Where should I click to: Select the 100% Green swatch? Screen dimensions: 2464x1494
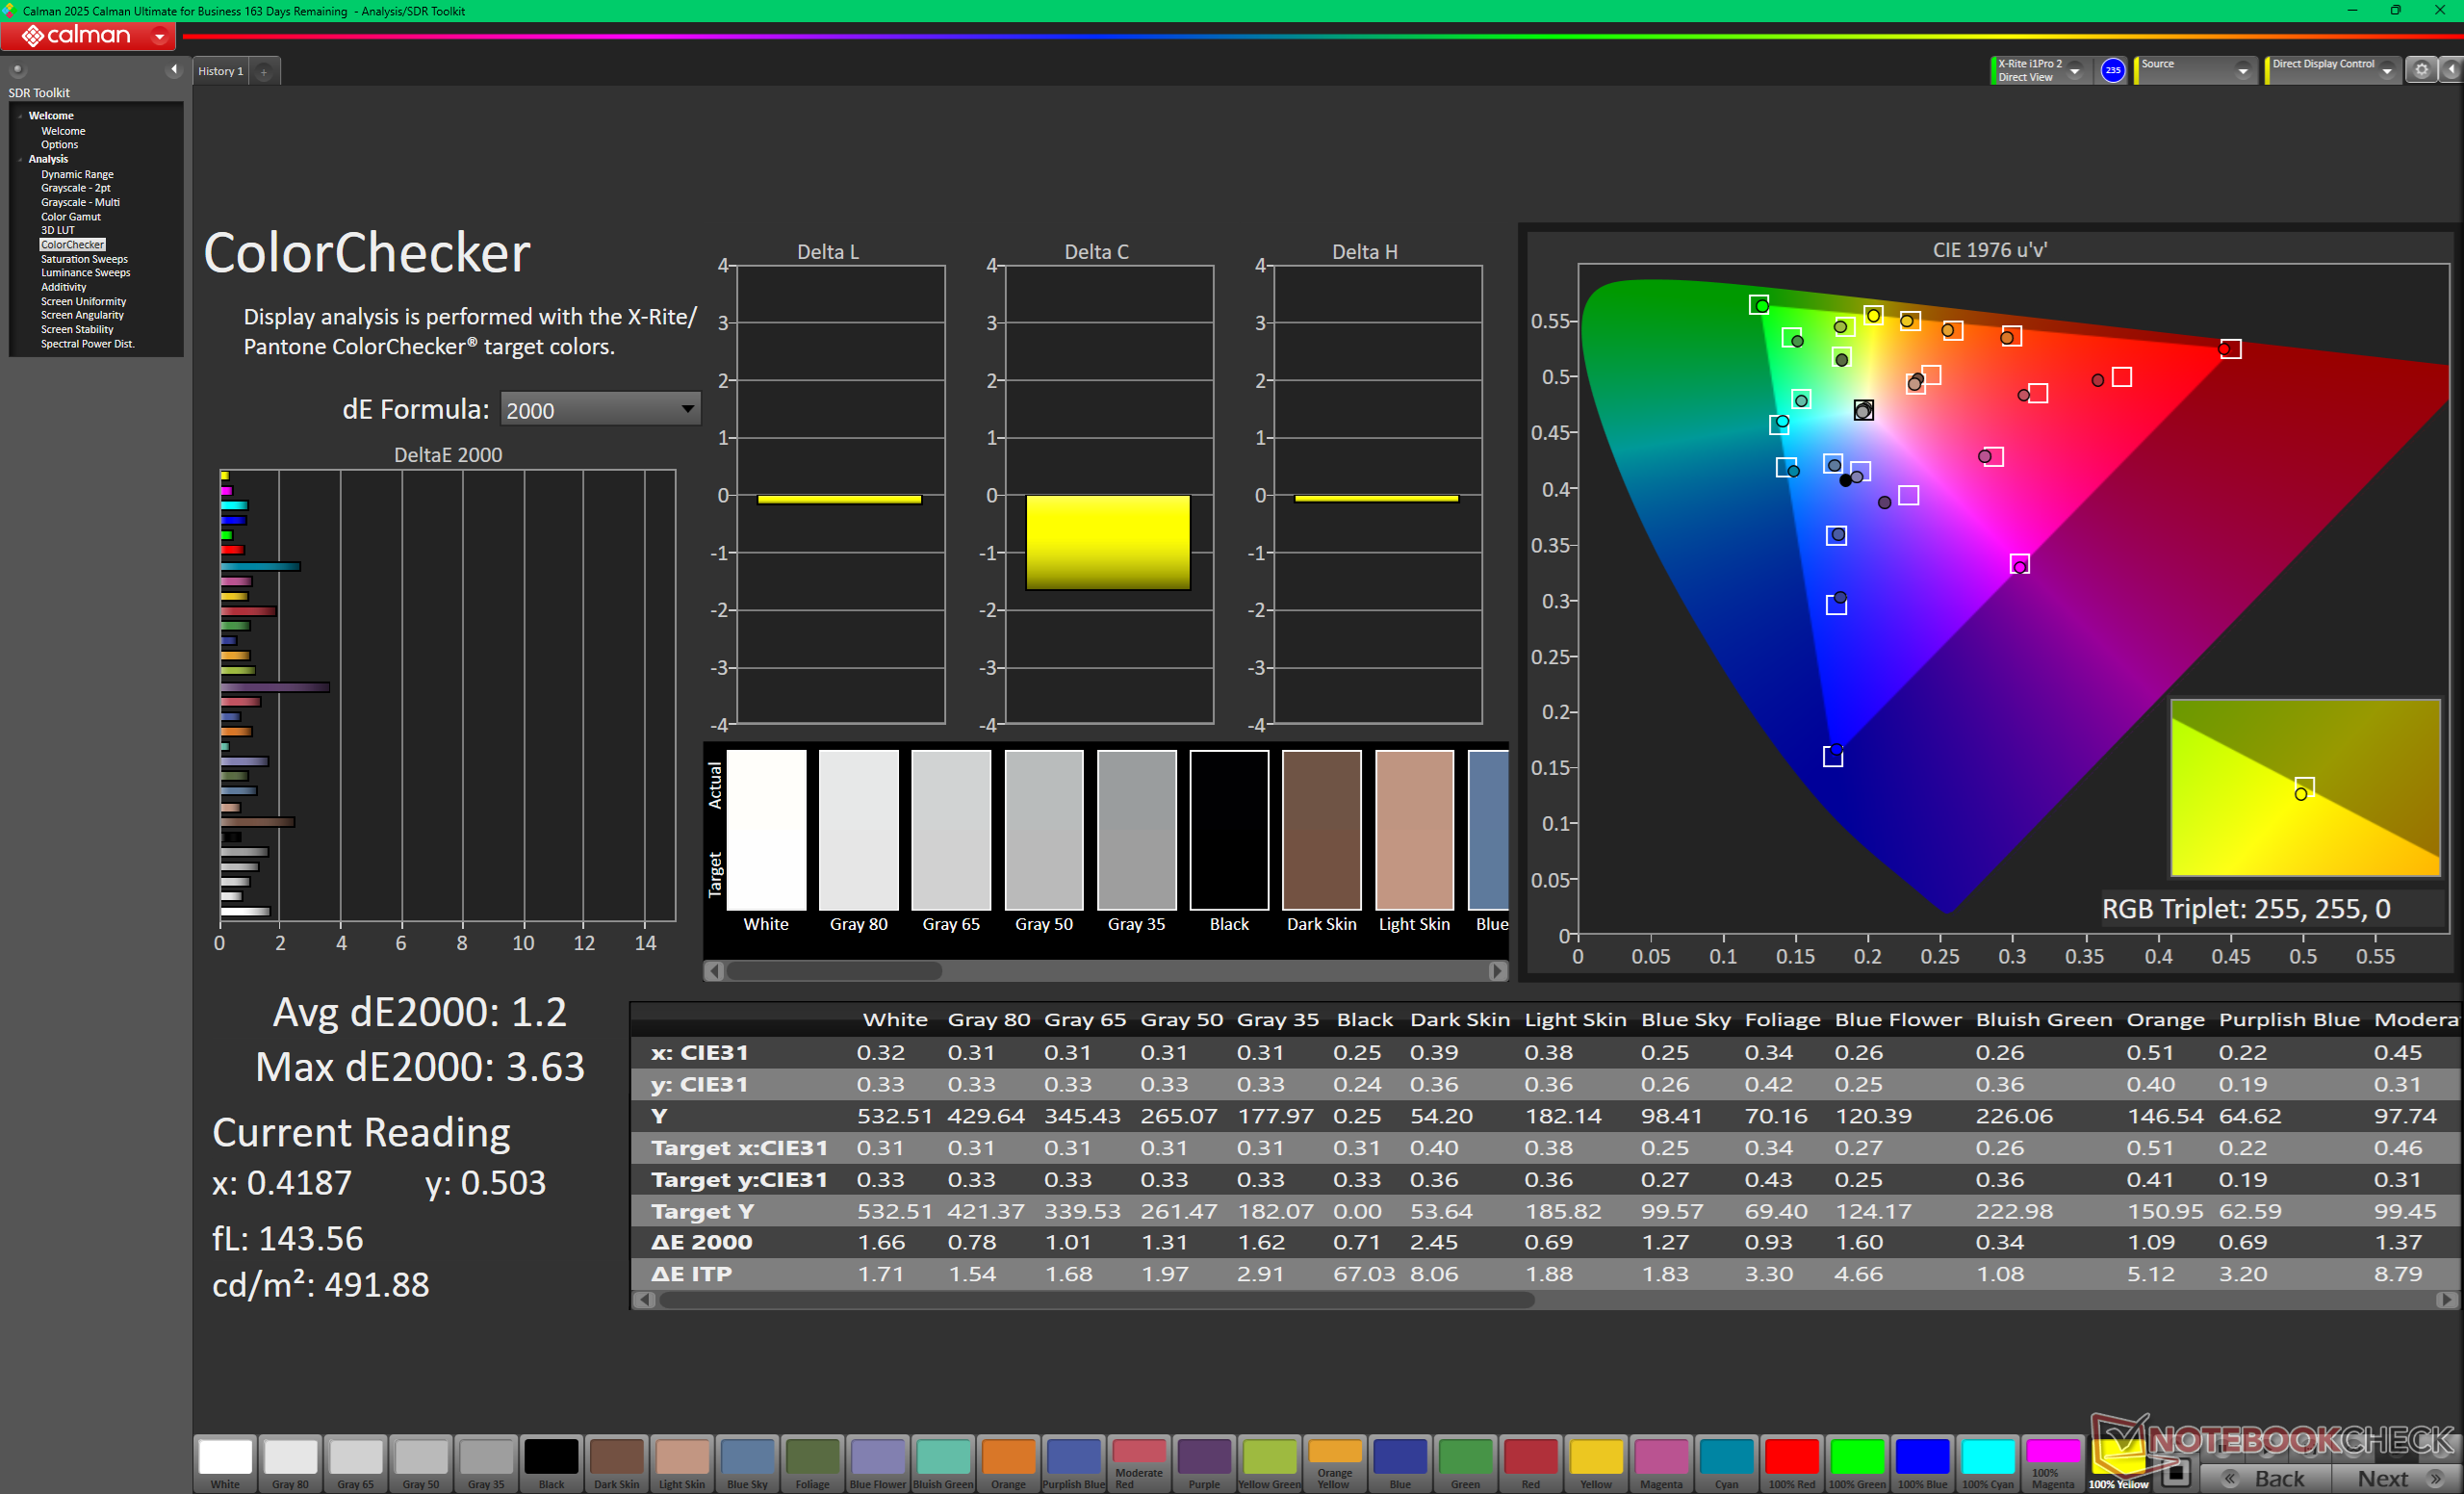point(1857,1464)
